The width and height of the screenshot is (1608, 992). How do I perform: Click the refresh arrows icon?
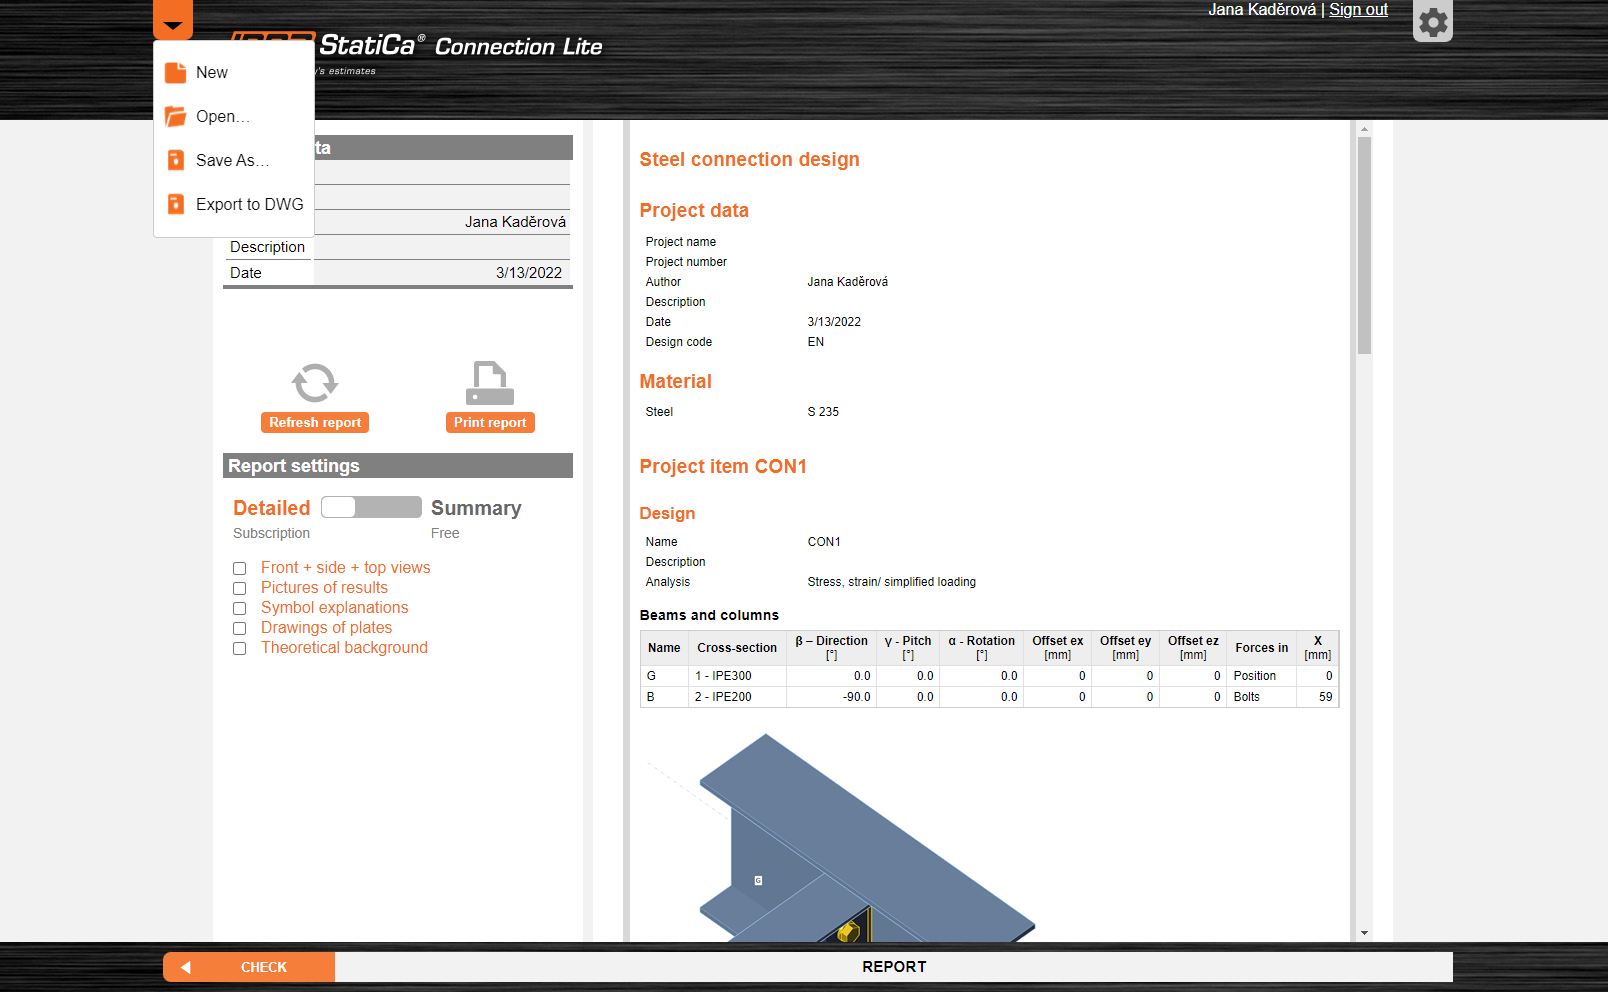pos(315,383)
